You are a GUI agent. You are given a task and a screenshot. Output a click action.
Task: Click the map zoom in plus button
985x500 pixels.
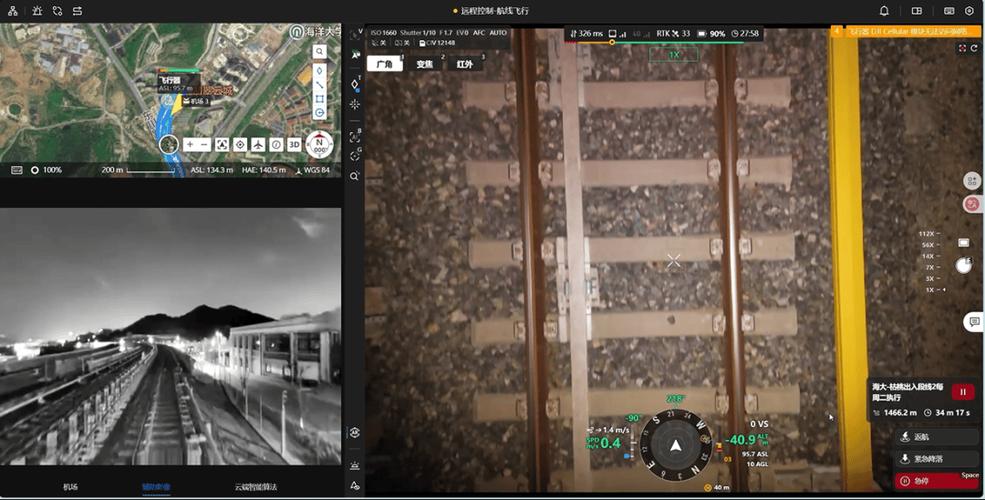pos(189,144)
